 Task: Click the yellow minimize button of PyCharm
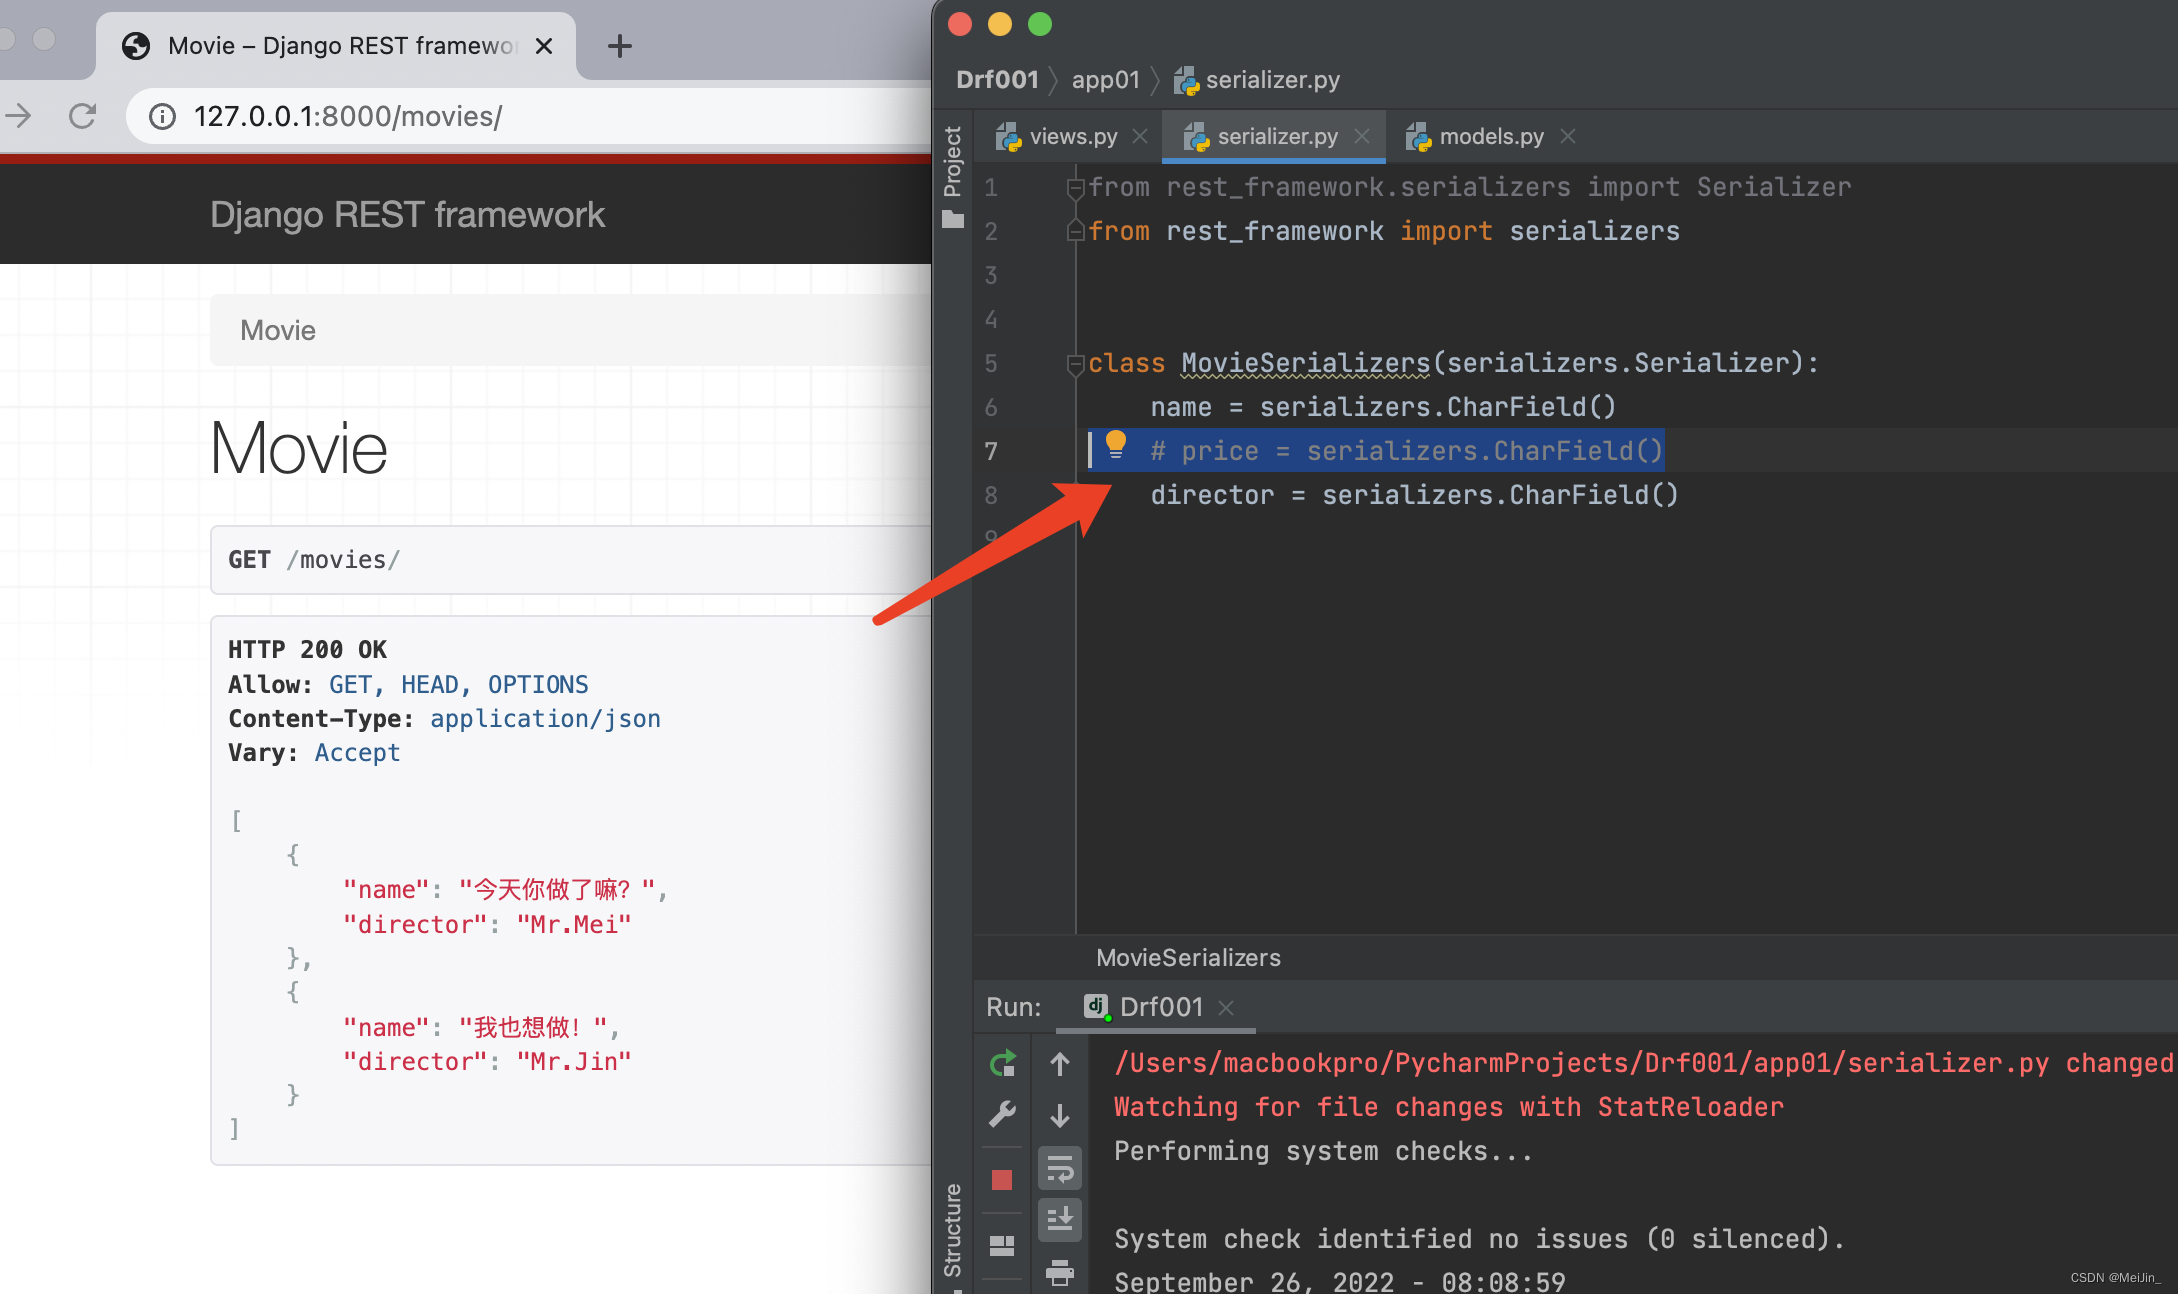click(x=1000, y=24)
